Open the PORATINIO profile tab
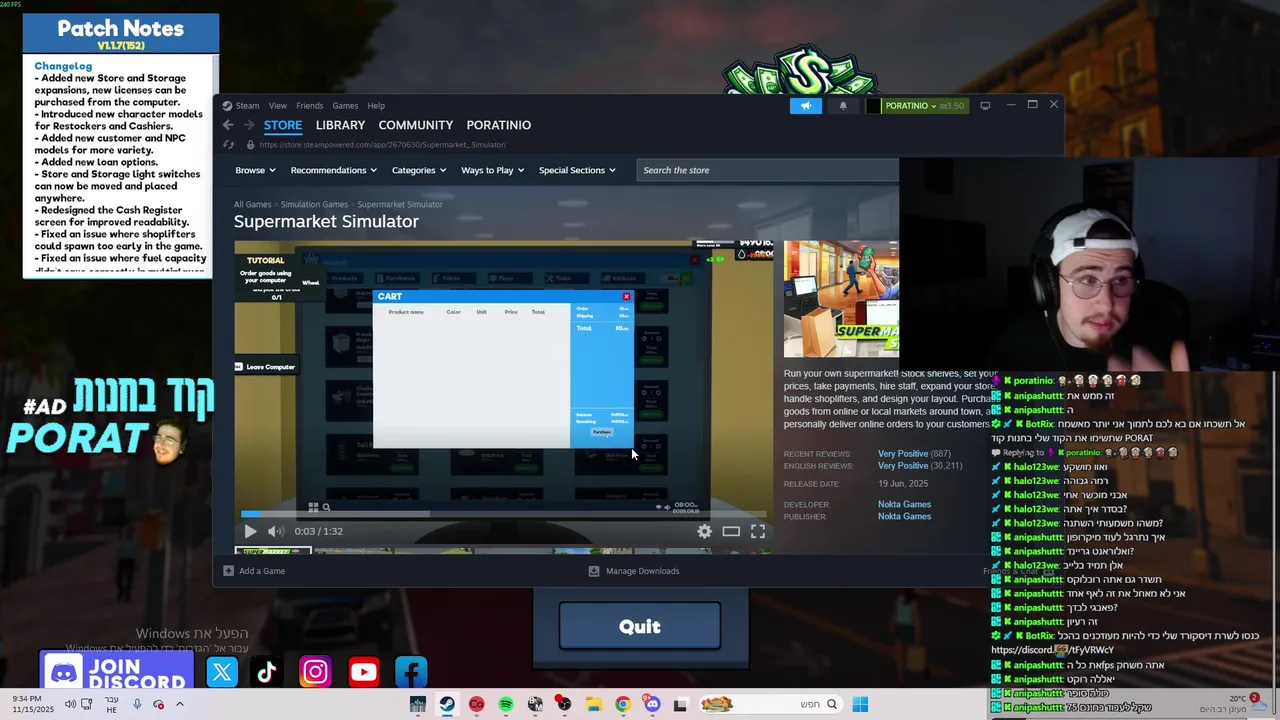Screen dimensions: 1280x720 (x=499, y=125)
